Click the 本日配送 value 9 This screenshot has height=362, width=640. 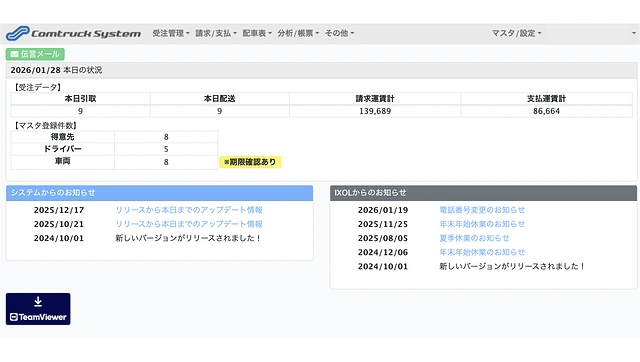tap(220, 111)
